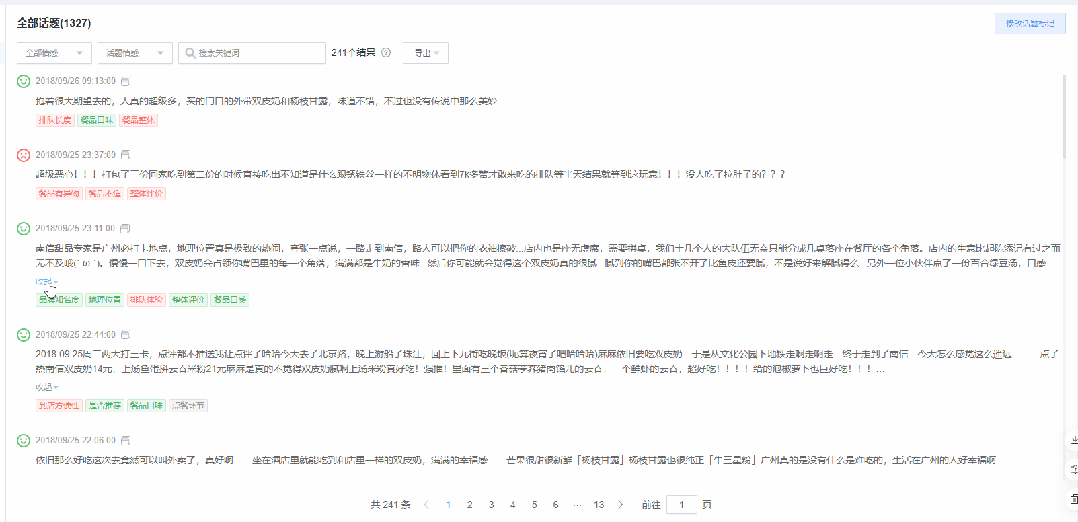The height and width of the screenshot is (522, 1078).
Task: Click the red 排队体验 tag under the 23:11:00 comment
Action: pyautogui.click(x=146, y=300)
